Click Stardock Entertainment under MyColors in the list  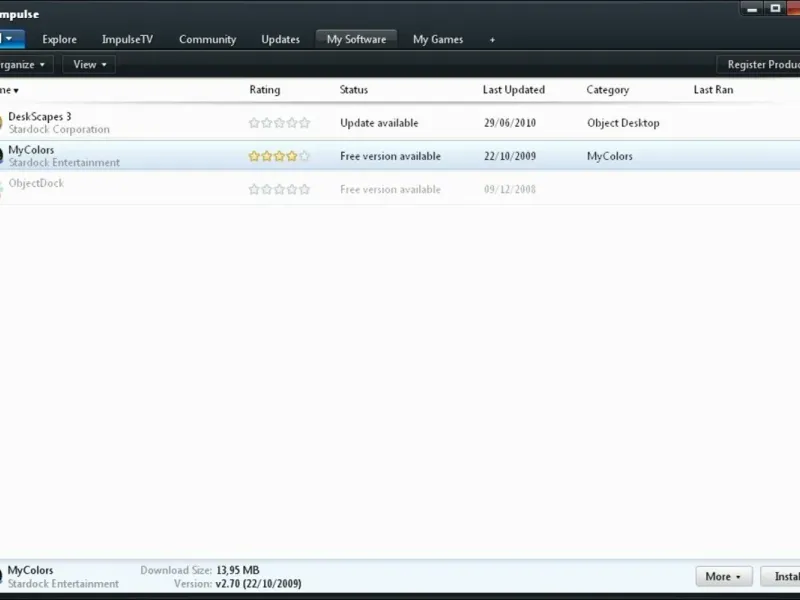coord(64,163)
